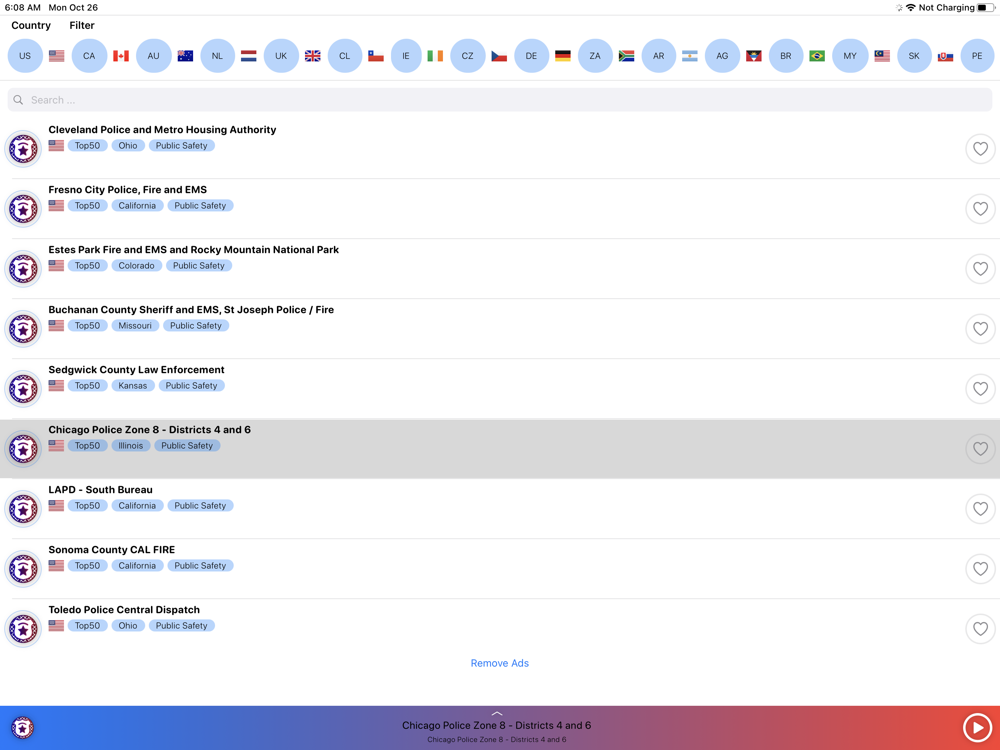This screenshot has width=1000, height=750.
Task: Favorite Fresno City Police, Fire and EMS
Action: tap(980, 209)
